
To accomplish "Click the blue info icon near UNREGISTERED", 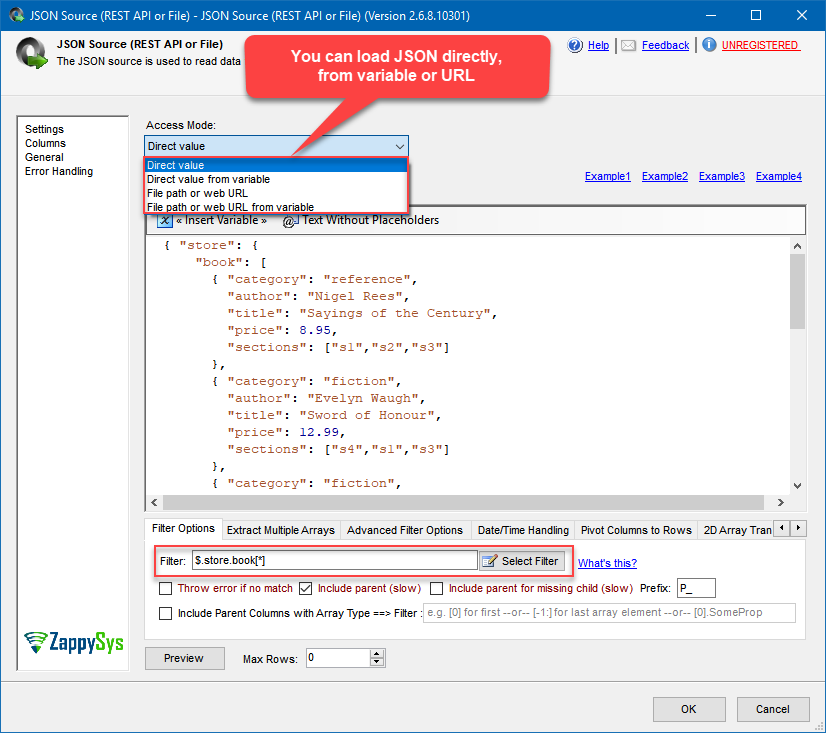I will click(x=710, y=45).
